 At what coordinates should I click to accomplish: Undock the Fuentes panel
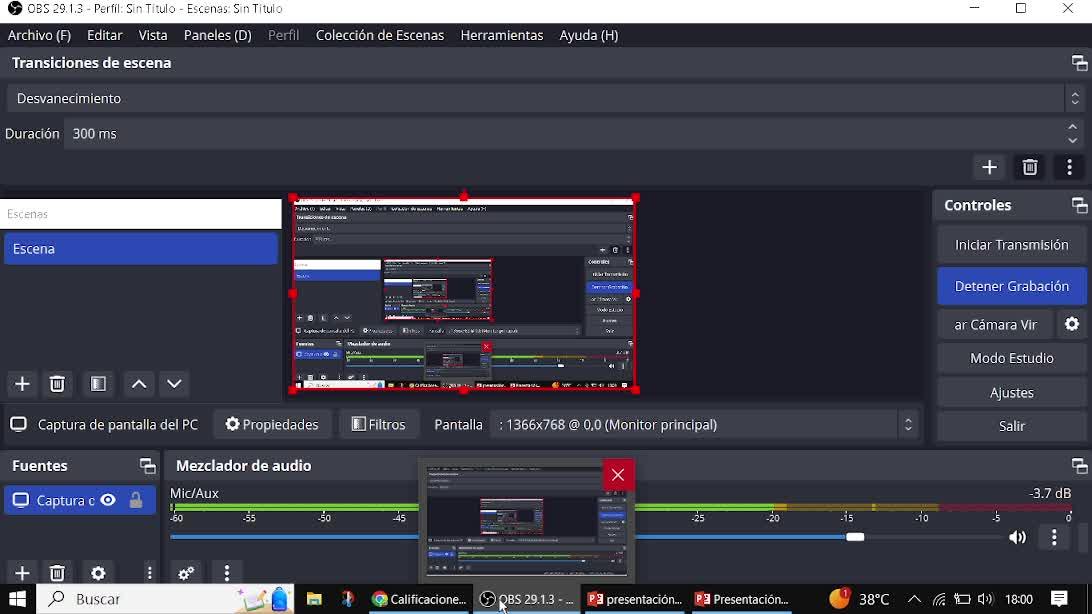[148, 466]
